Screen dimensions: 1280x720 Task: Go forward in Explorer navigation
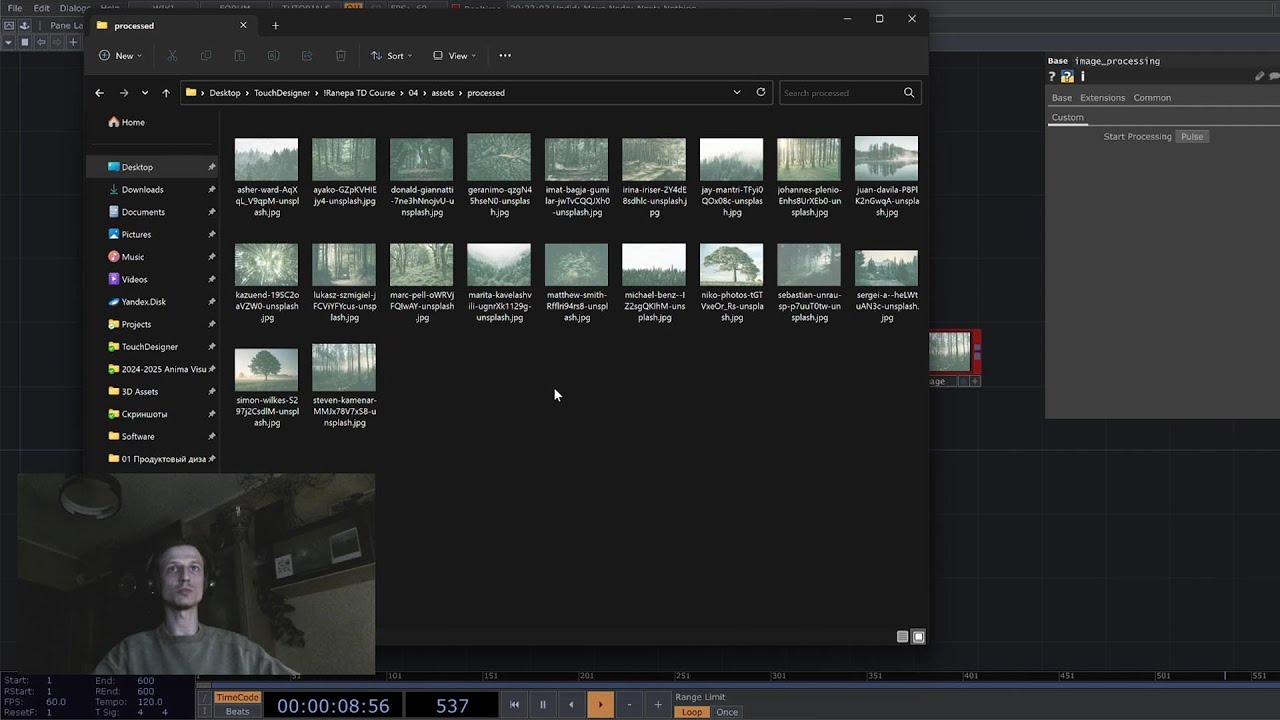124,93
